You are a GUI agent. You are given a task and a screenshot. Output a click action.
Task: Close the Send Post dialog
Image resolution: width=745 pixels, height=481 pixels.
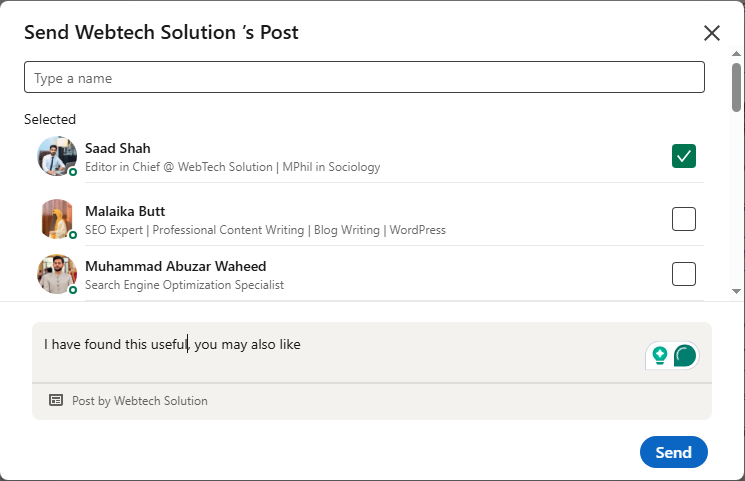(x=712, y=33)
